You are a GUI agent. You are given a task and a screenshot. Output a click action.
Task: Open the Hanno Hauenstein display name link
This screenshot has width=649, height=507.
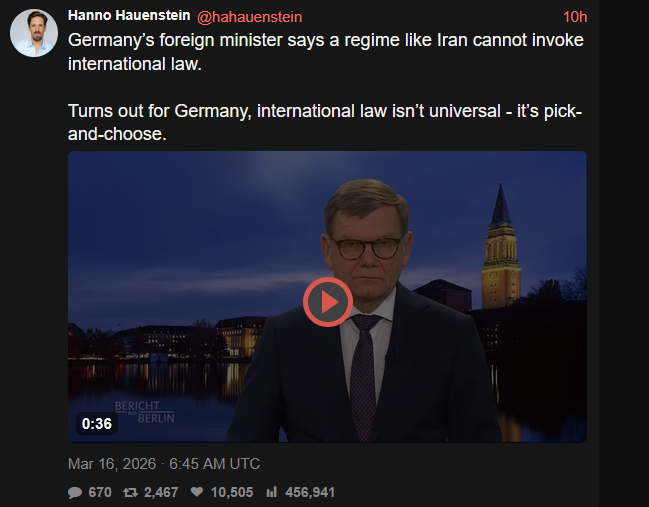[124, 17]
